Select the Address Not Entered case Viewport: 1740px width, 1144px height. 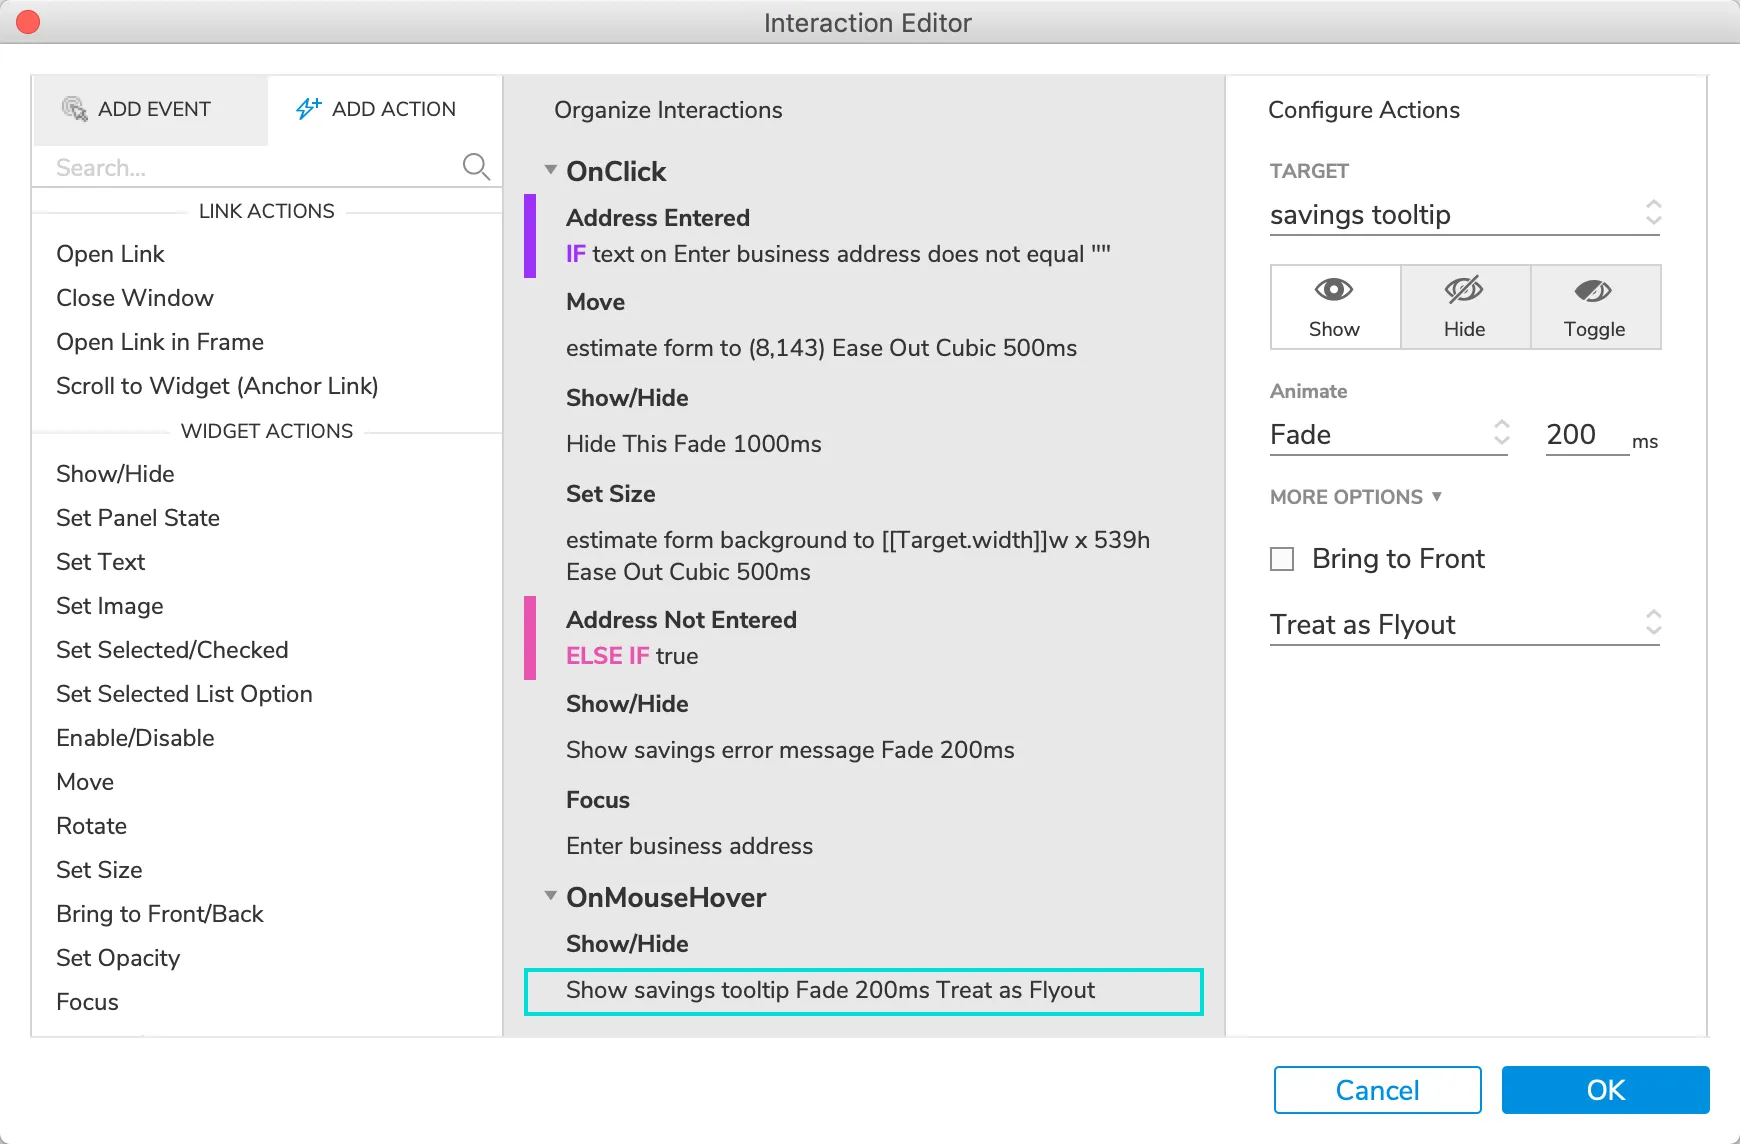pos(681,620)
